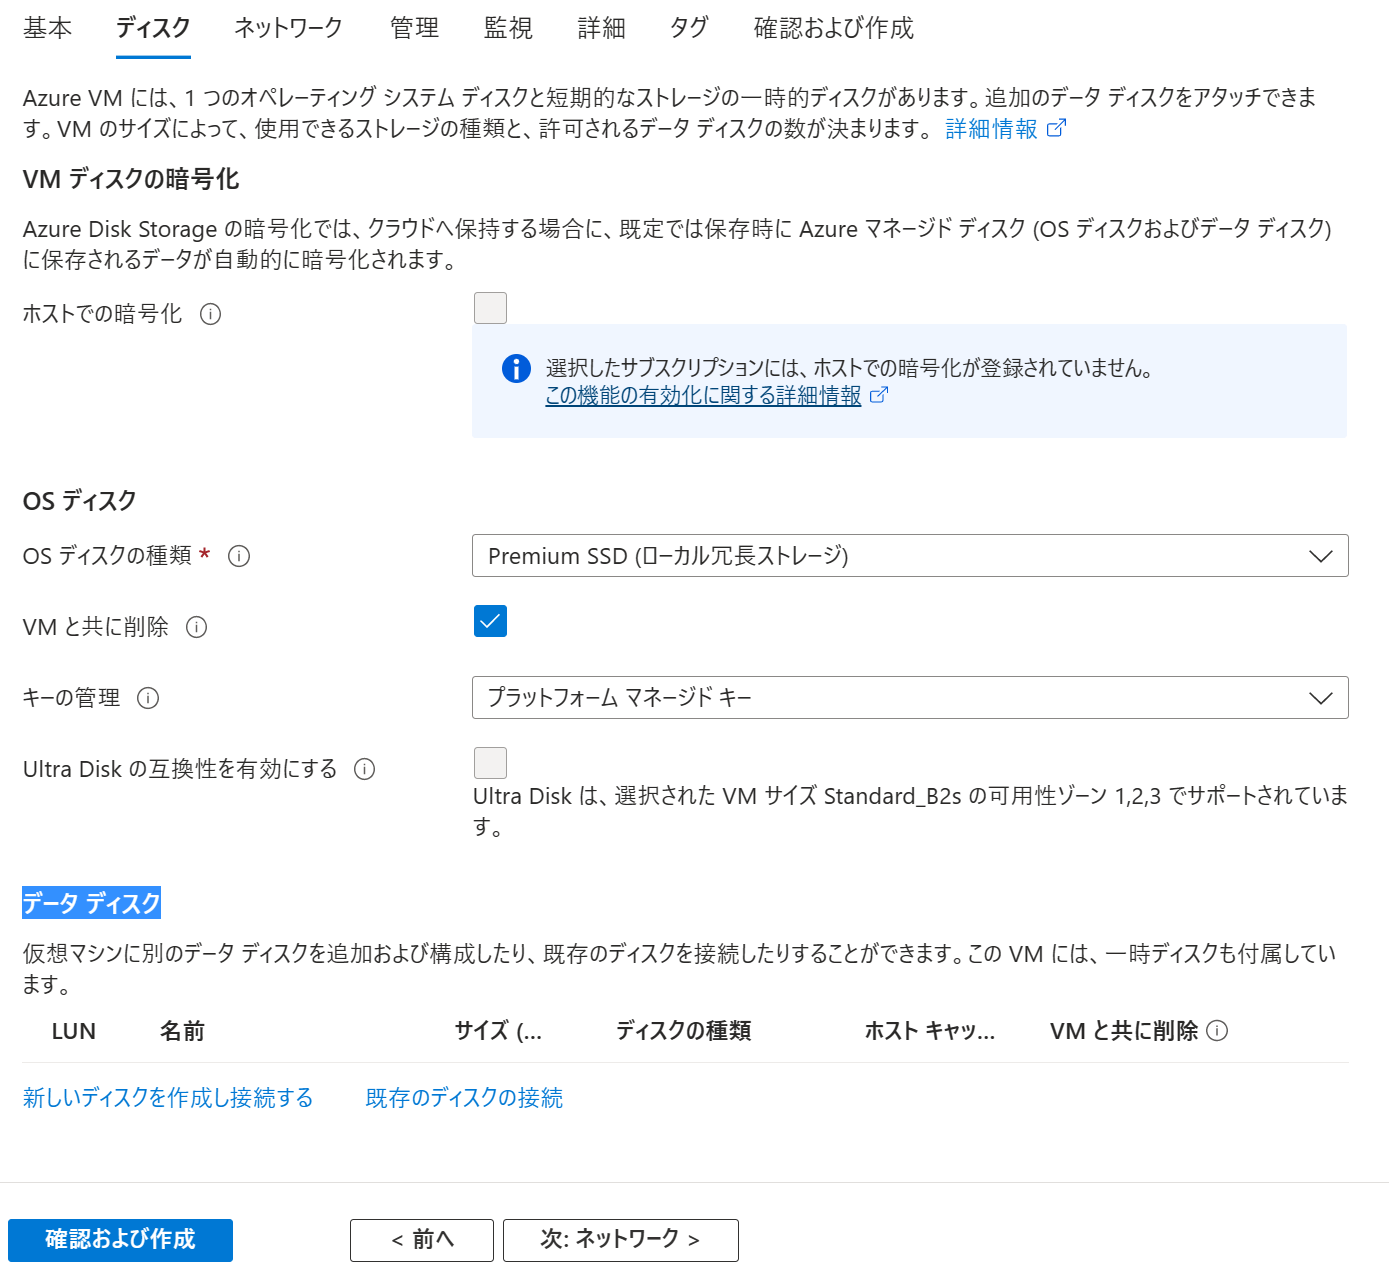1389x1282 pixels.
Task: Click the 次: ネットワーク > button
Action: coord(621,1240)
